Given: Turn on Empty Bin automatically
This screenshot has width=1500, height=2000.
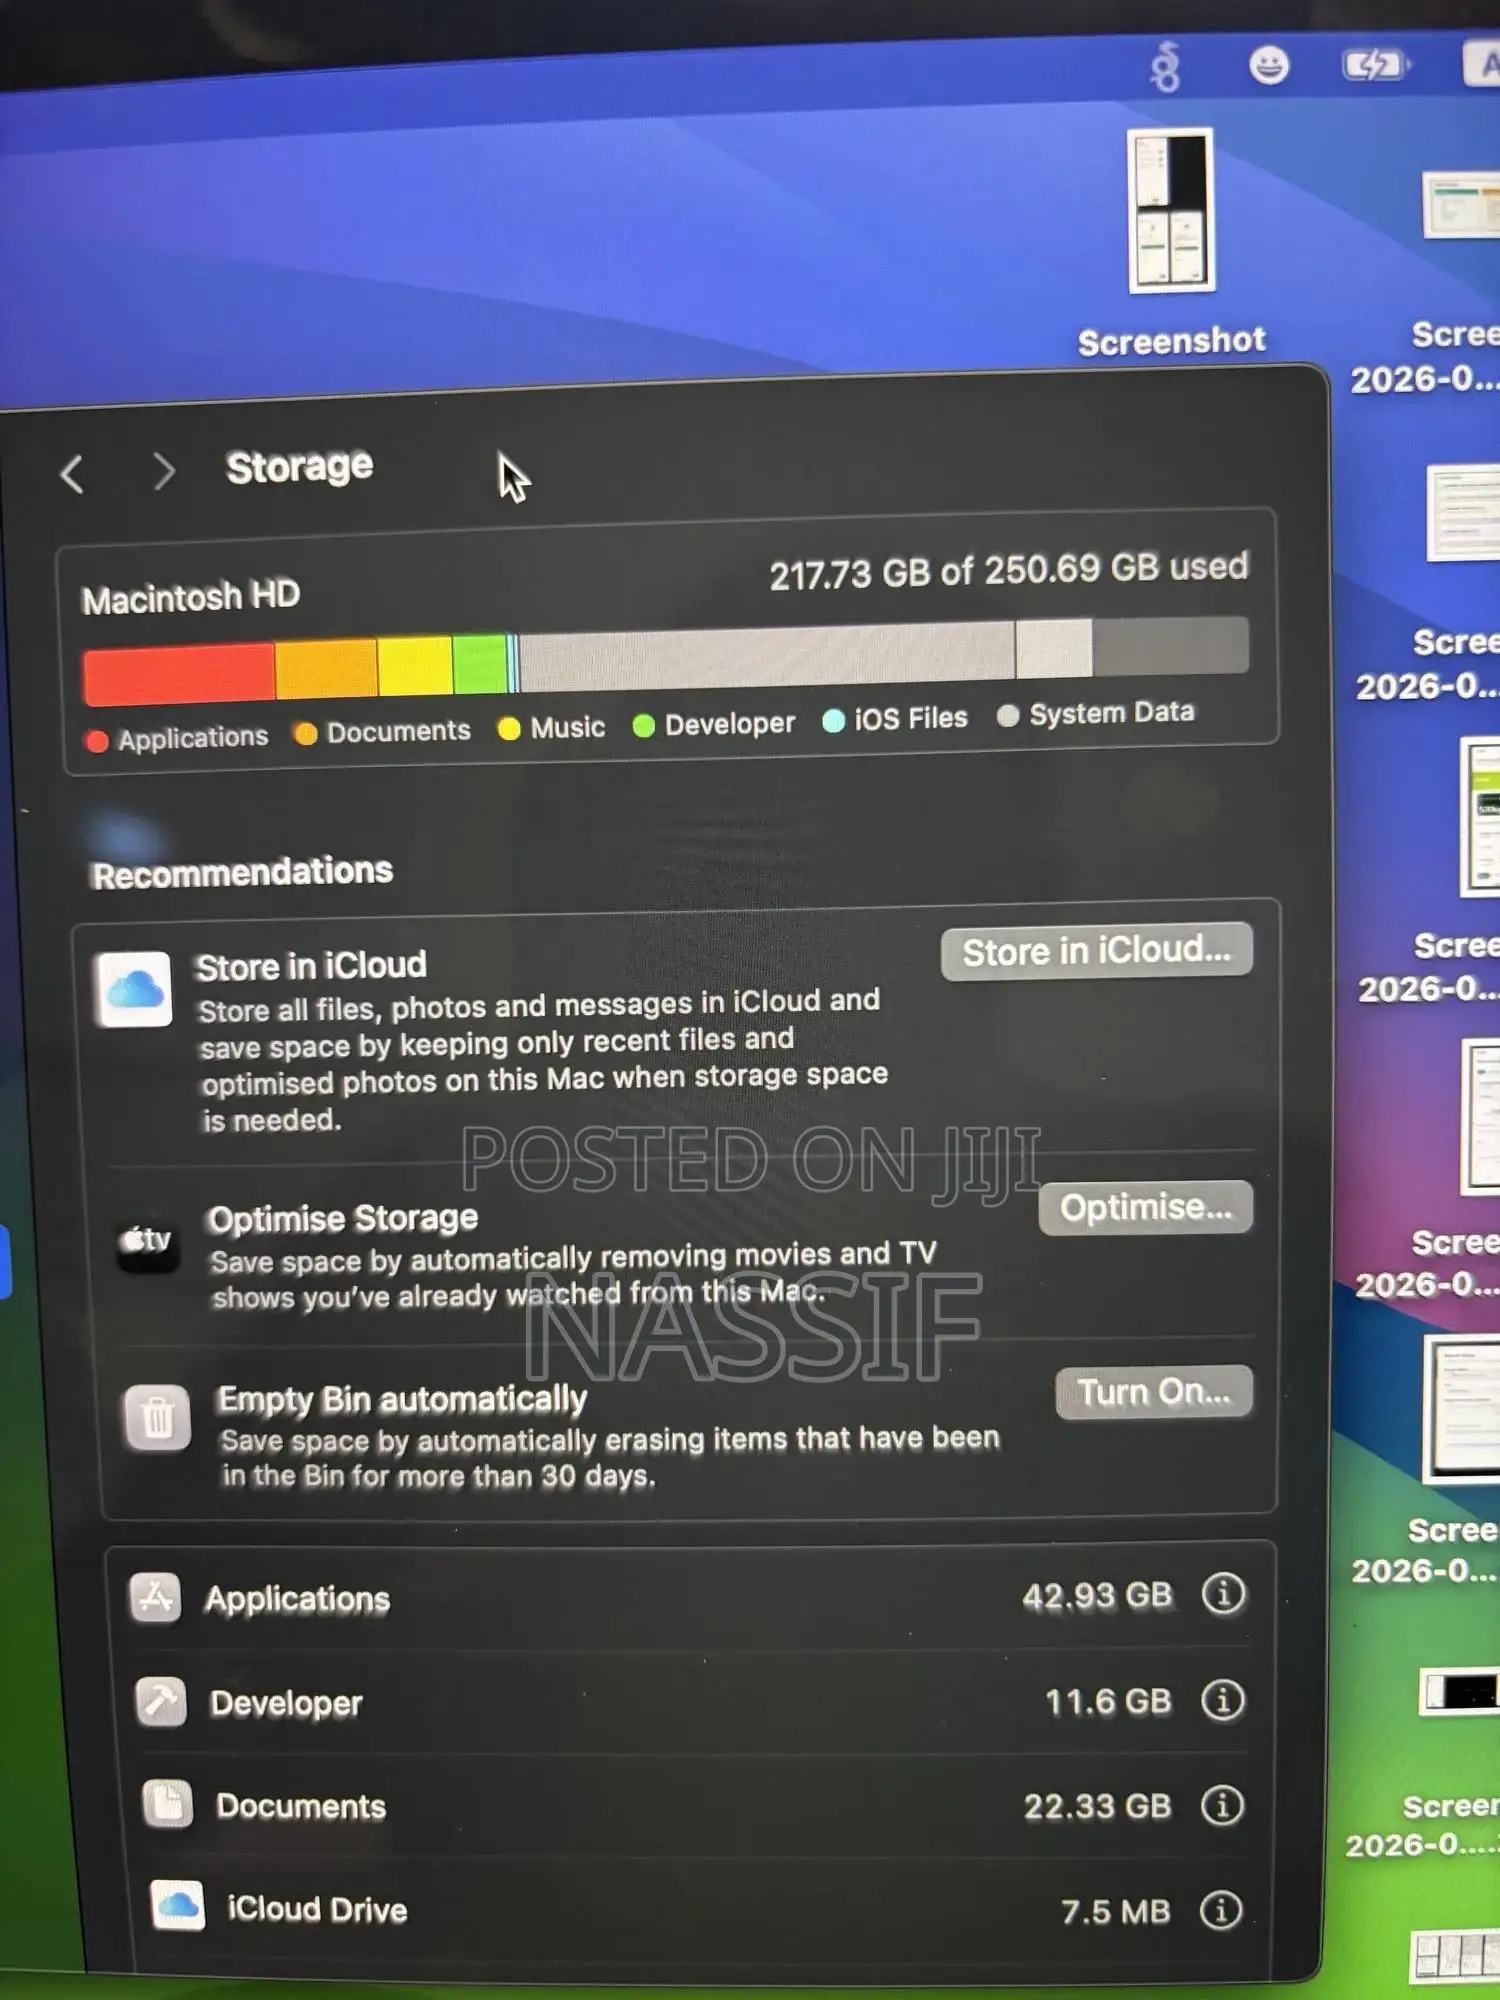Looking at the screenshot, I should [1153, 1391].
